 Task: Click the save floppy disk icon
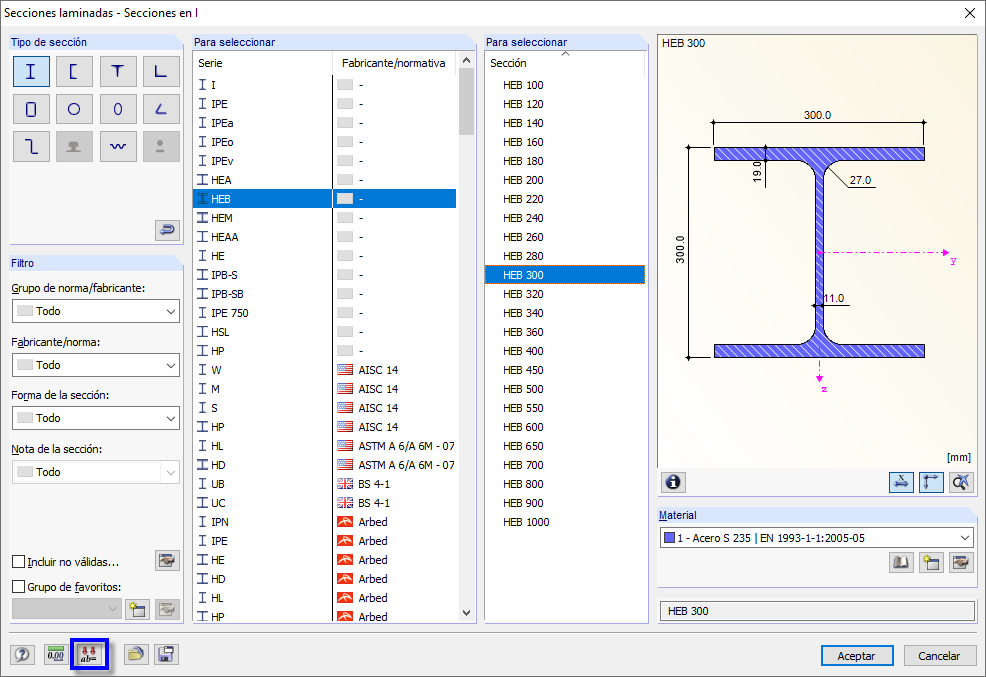(166, 655)
